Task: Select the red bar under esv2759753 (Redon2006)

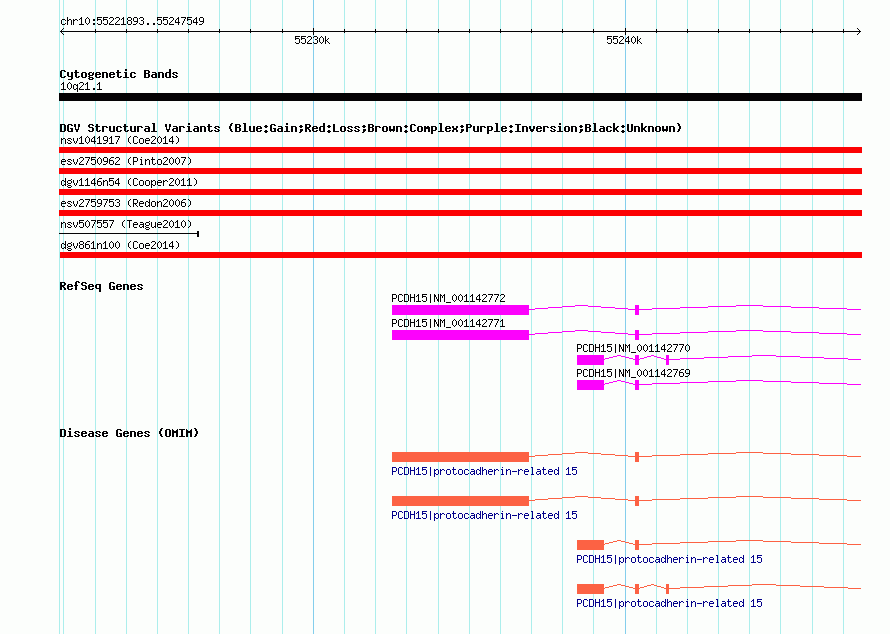Action: tap(460, 213)
